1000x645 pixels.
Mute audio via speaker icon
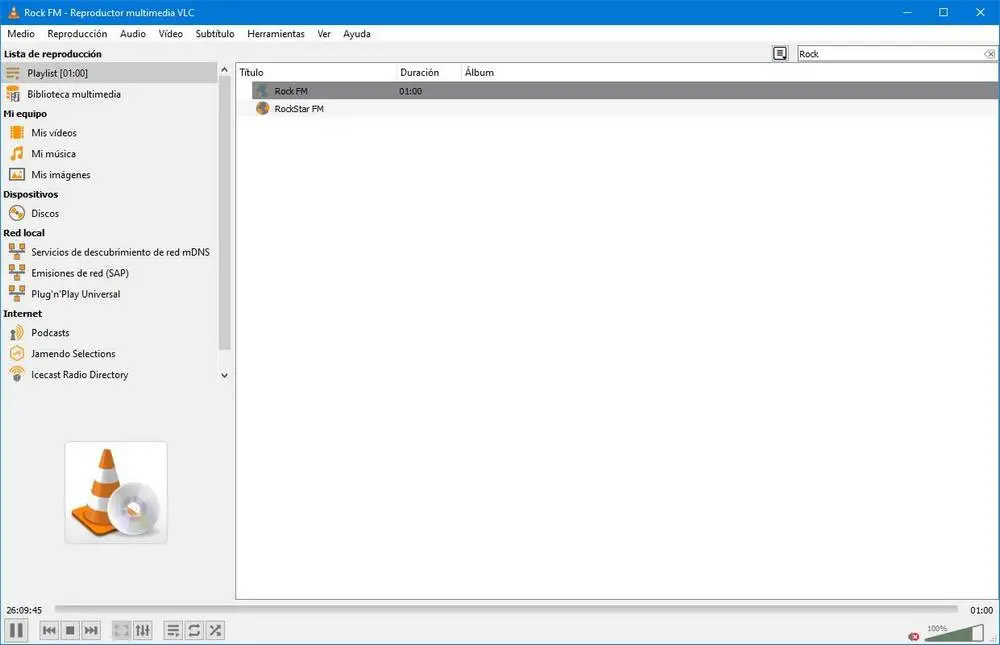pyautogui.click(x=914, y=636)
